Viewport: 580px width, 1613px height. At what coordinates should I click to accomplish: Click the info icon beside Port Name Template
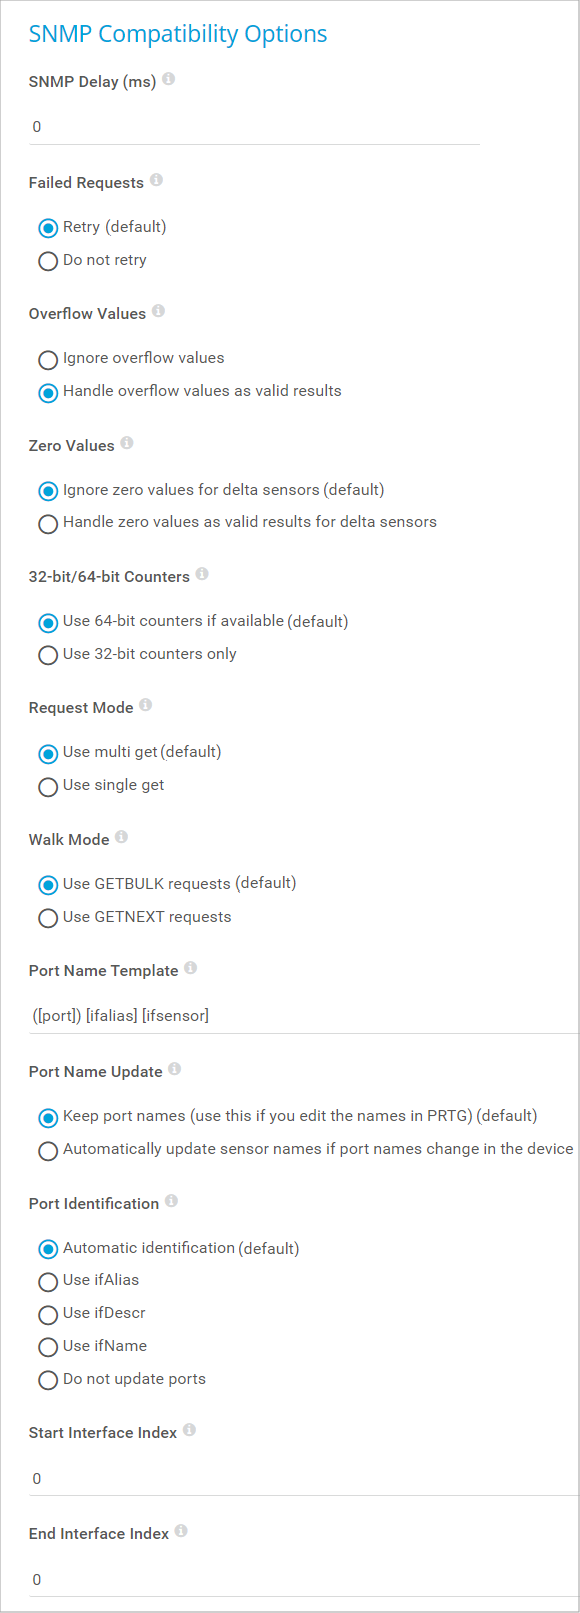(191, 968)
